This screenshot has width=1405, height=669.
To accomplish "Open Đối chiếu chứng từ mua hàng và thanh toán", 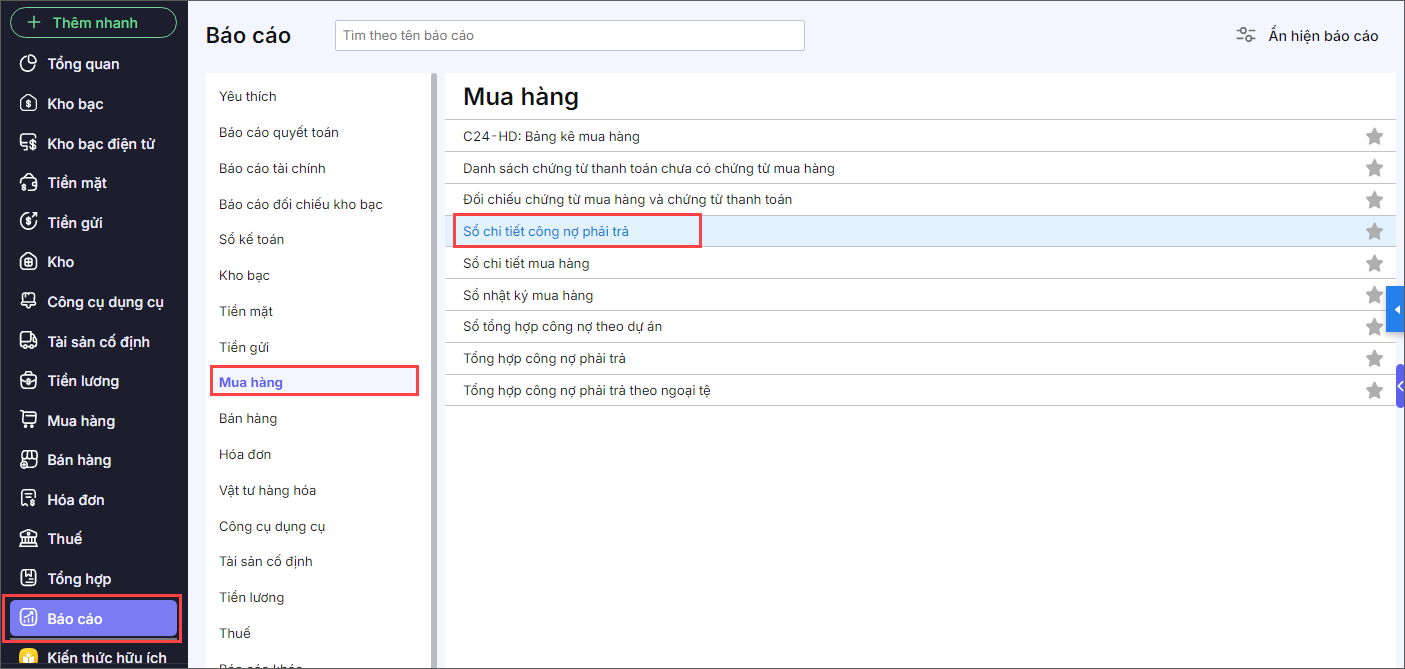I will click(x=627, y=199).
